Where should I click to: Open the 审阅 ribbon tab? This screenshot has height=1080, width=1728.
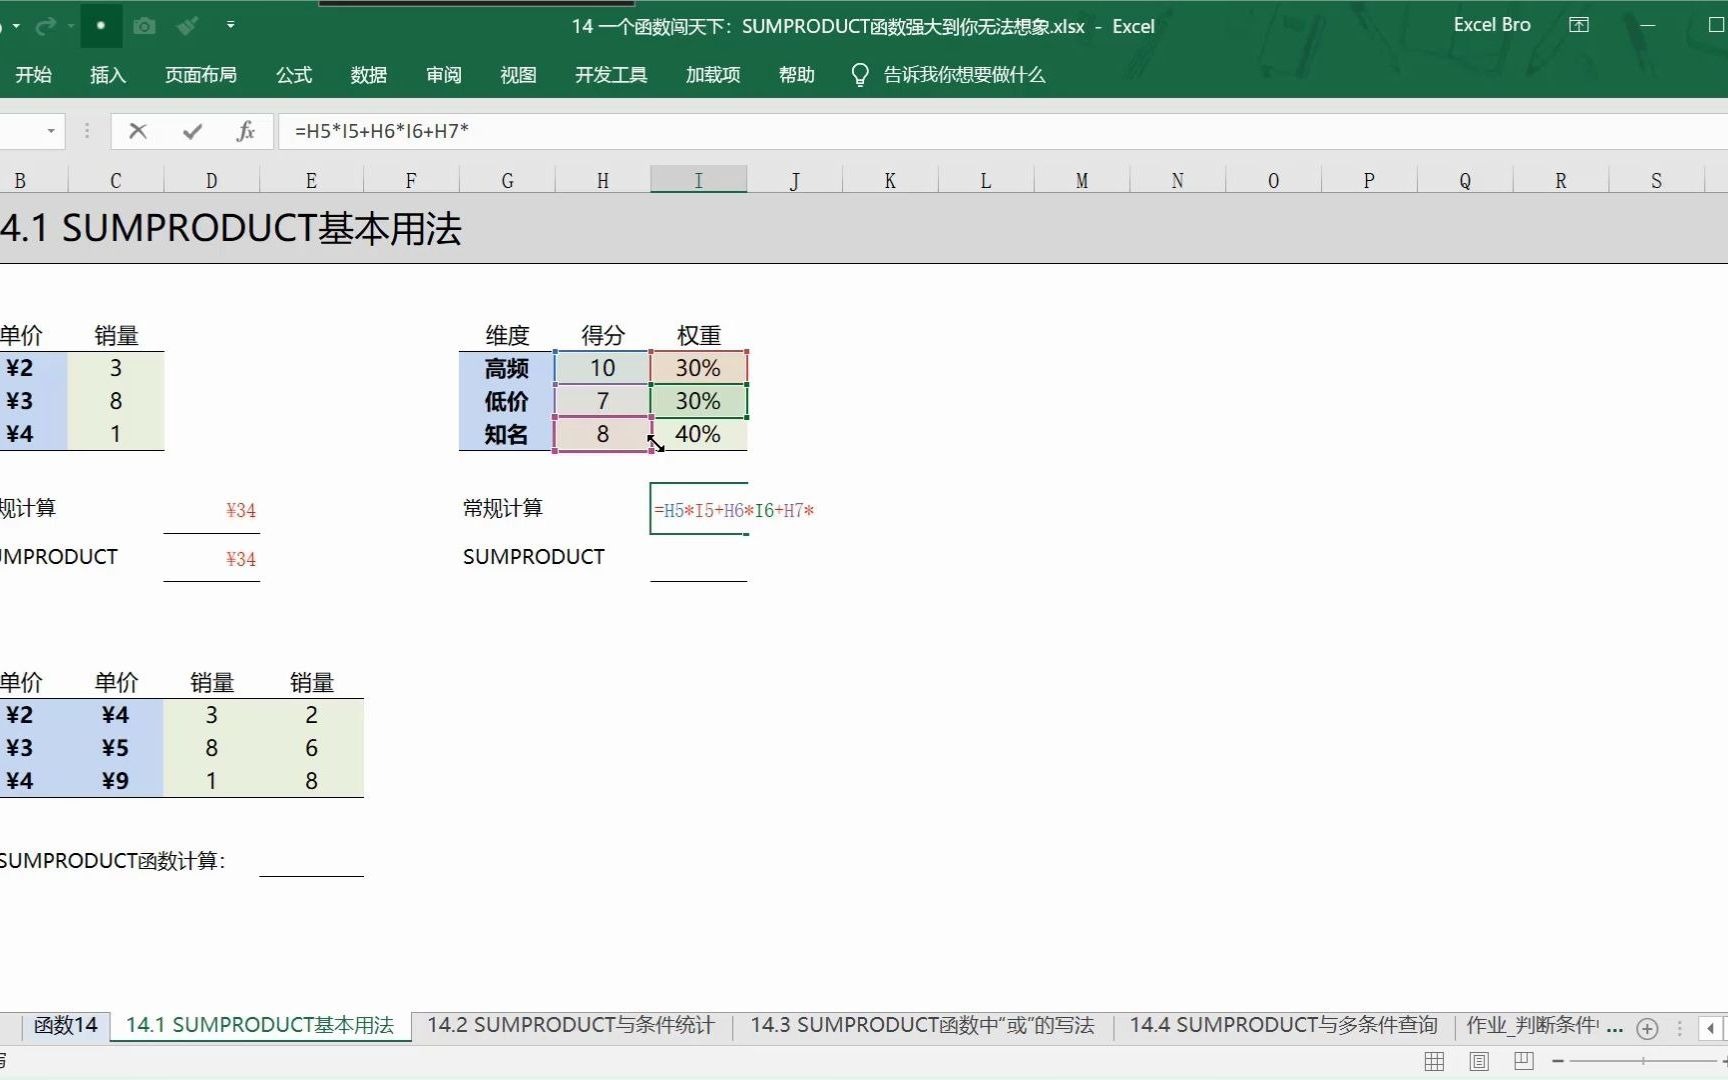pyautogui.click(x=444, y=75)
